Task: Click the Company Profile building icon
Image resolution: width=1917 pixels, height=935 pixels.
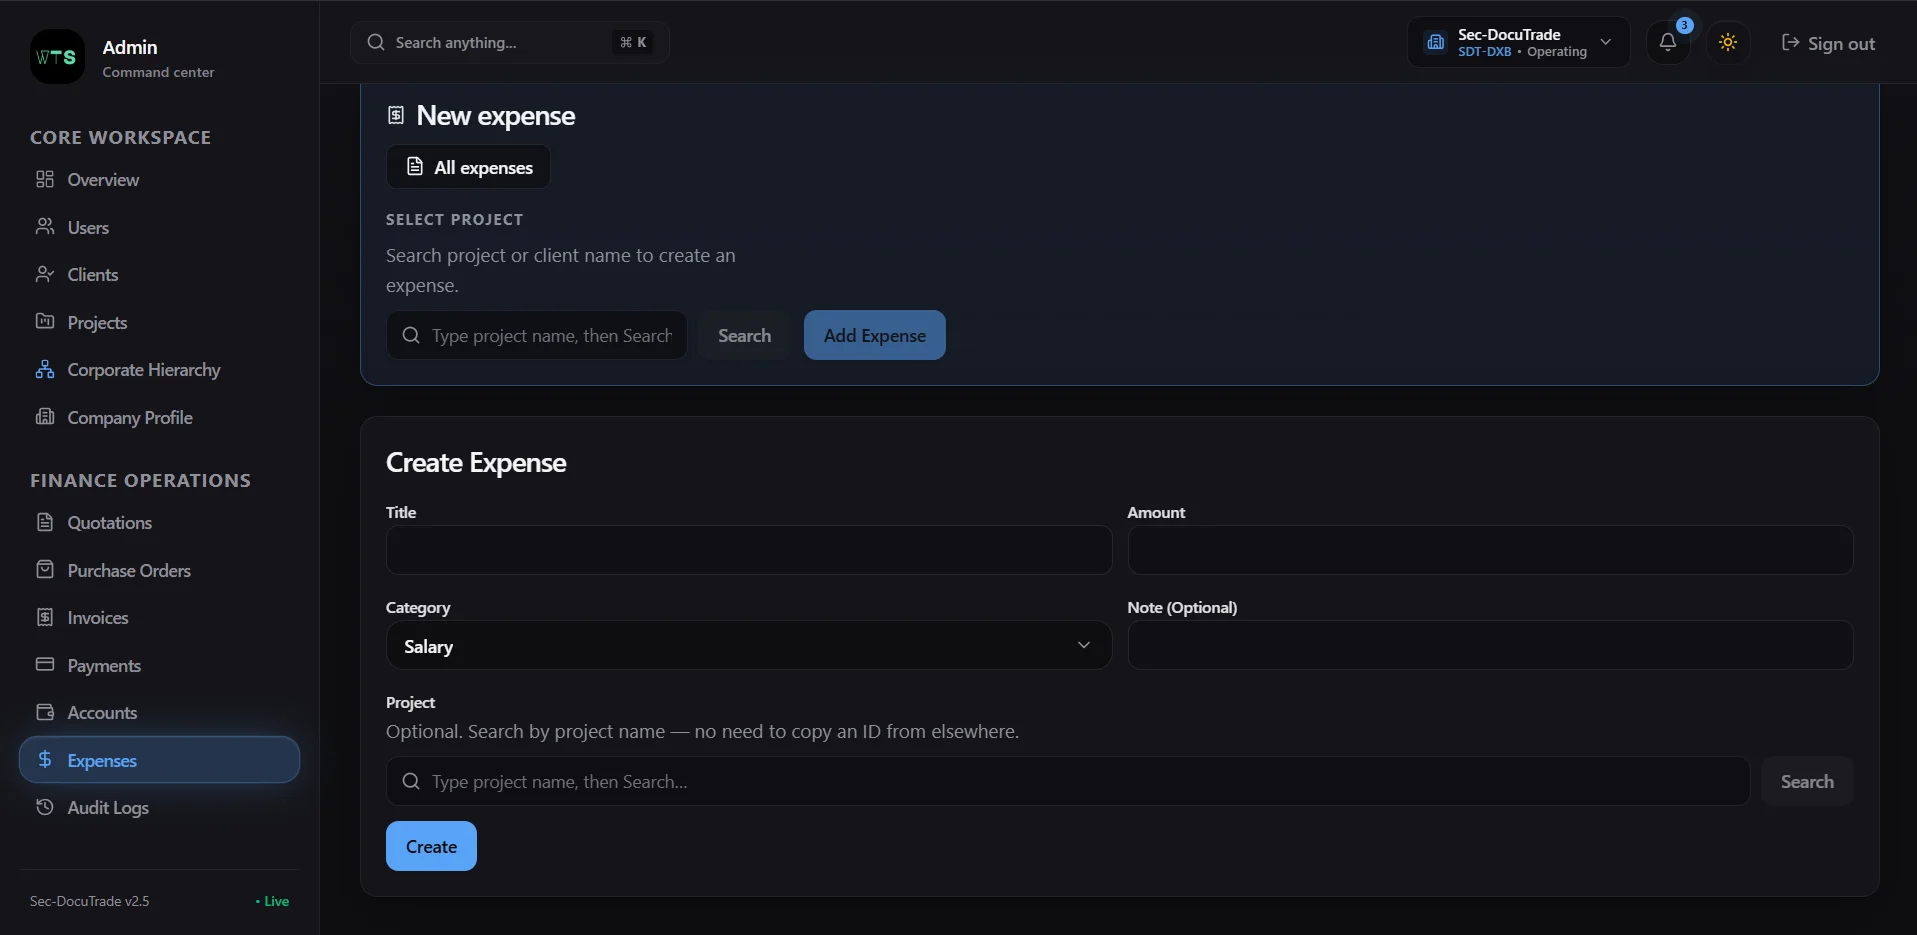Action: coord(45,417)
